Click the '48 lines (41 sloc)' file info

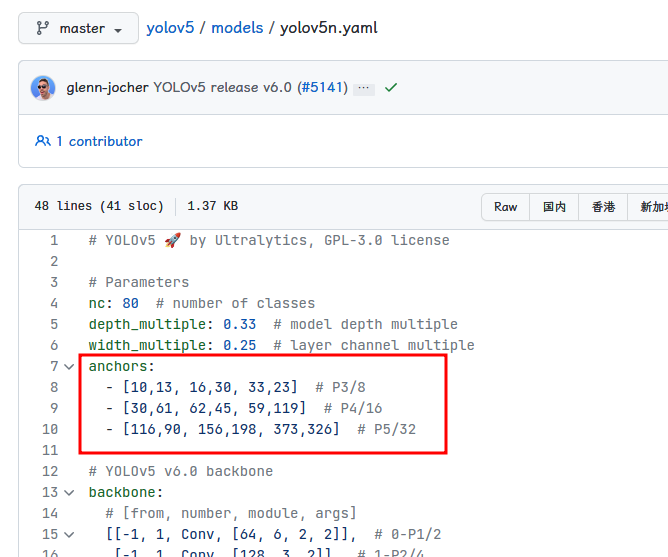(99, 206)
